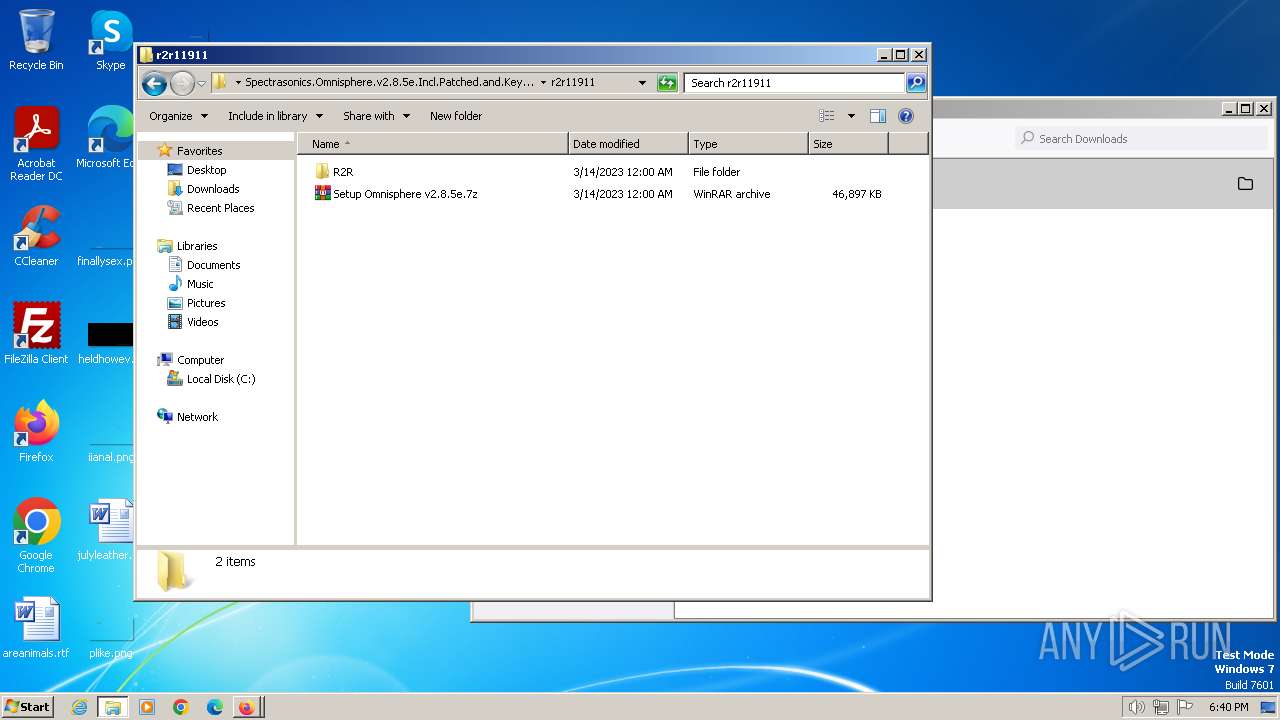
Task: Click the Spectrasonics.Omnisphere breadcrumb segment
Action: point(390,83)
